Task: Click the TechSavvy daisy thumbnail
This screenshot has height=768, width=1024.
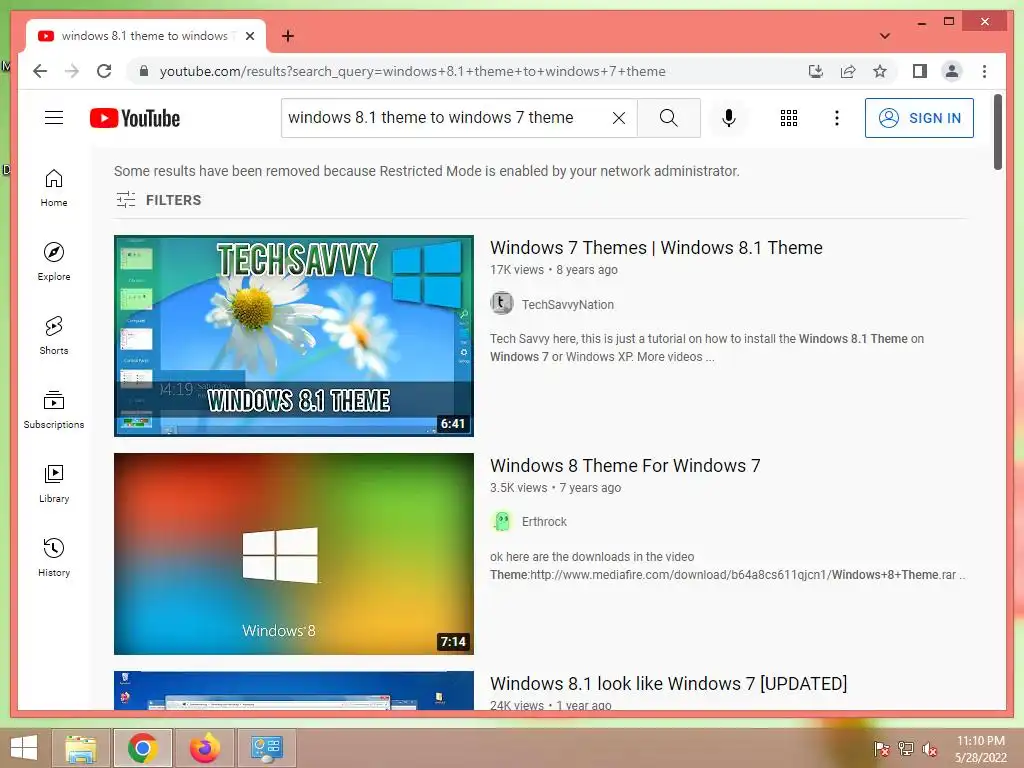Action: pyautogui.click(x=294, y=336)
